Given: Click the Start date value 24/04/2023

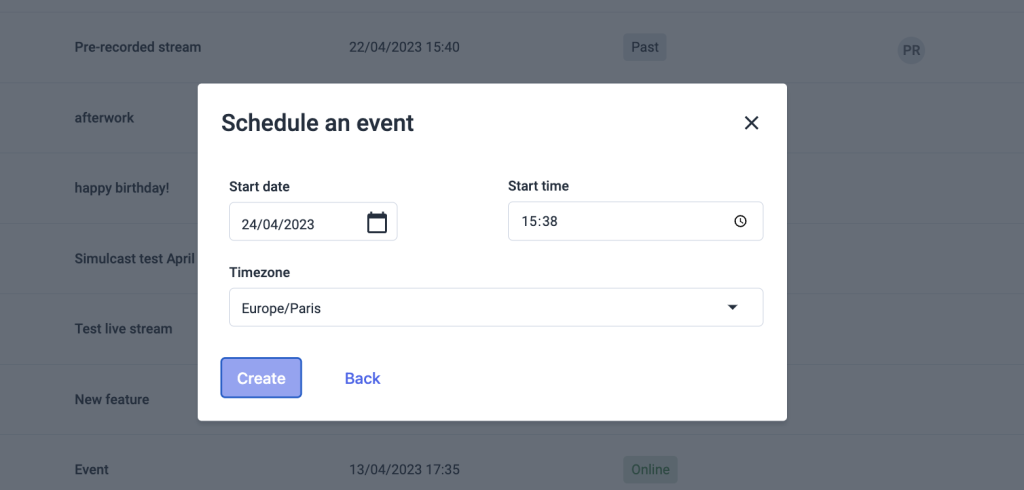Looking at the screenshot, I should pos(279,224).
